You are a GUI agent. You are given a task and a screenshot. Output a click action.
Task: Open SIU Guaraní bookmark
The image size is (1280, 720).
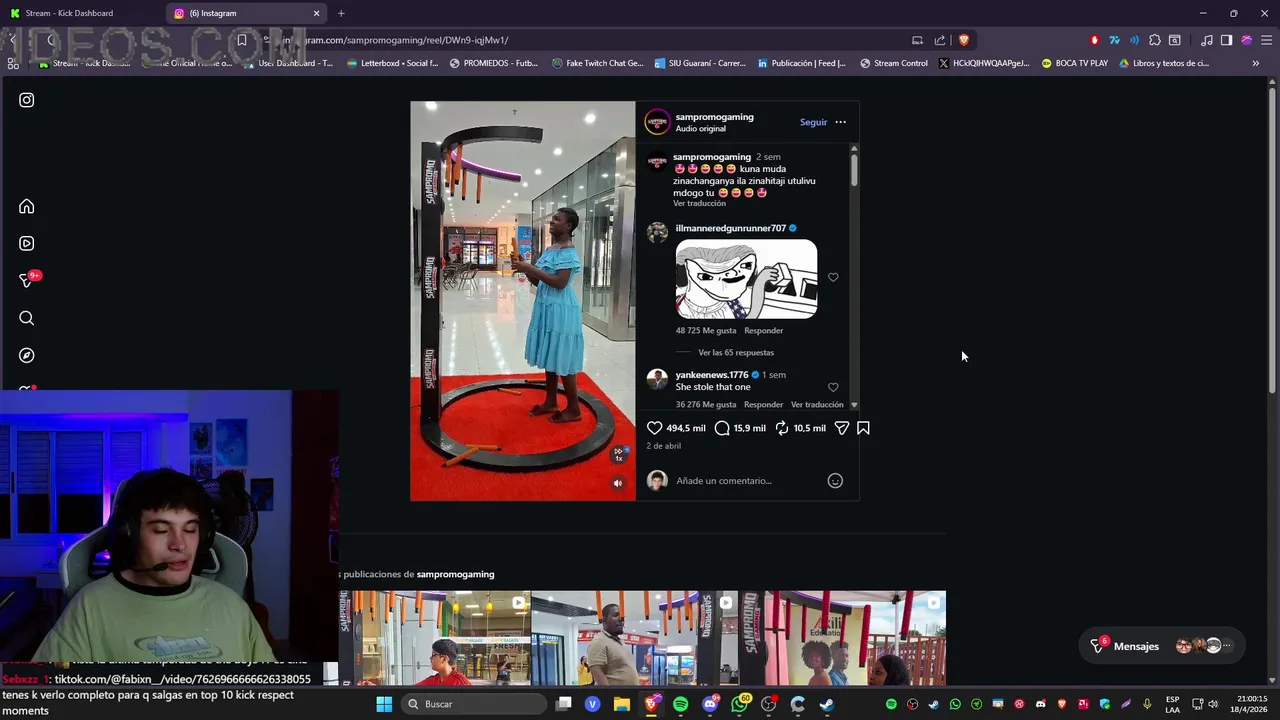700,63
